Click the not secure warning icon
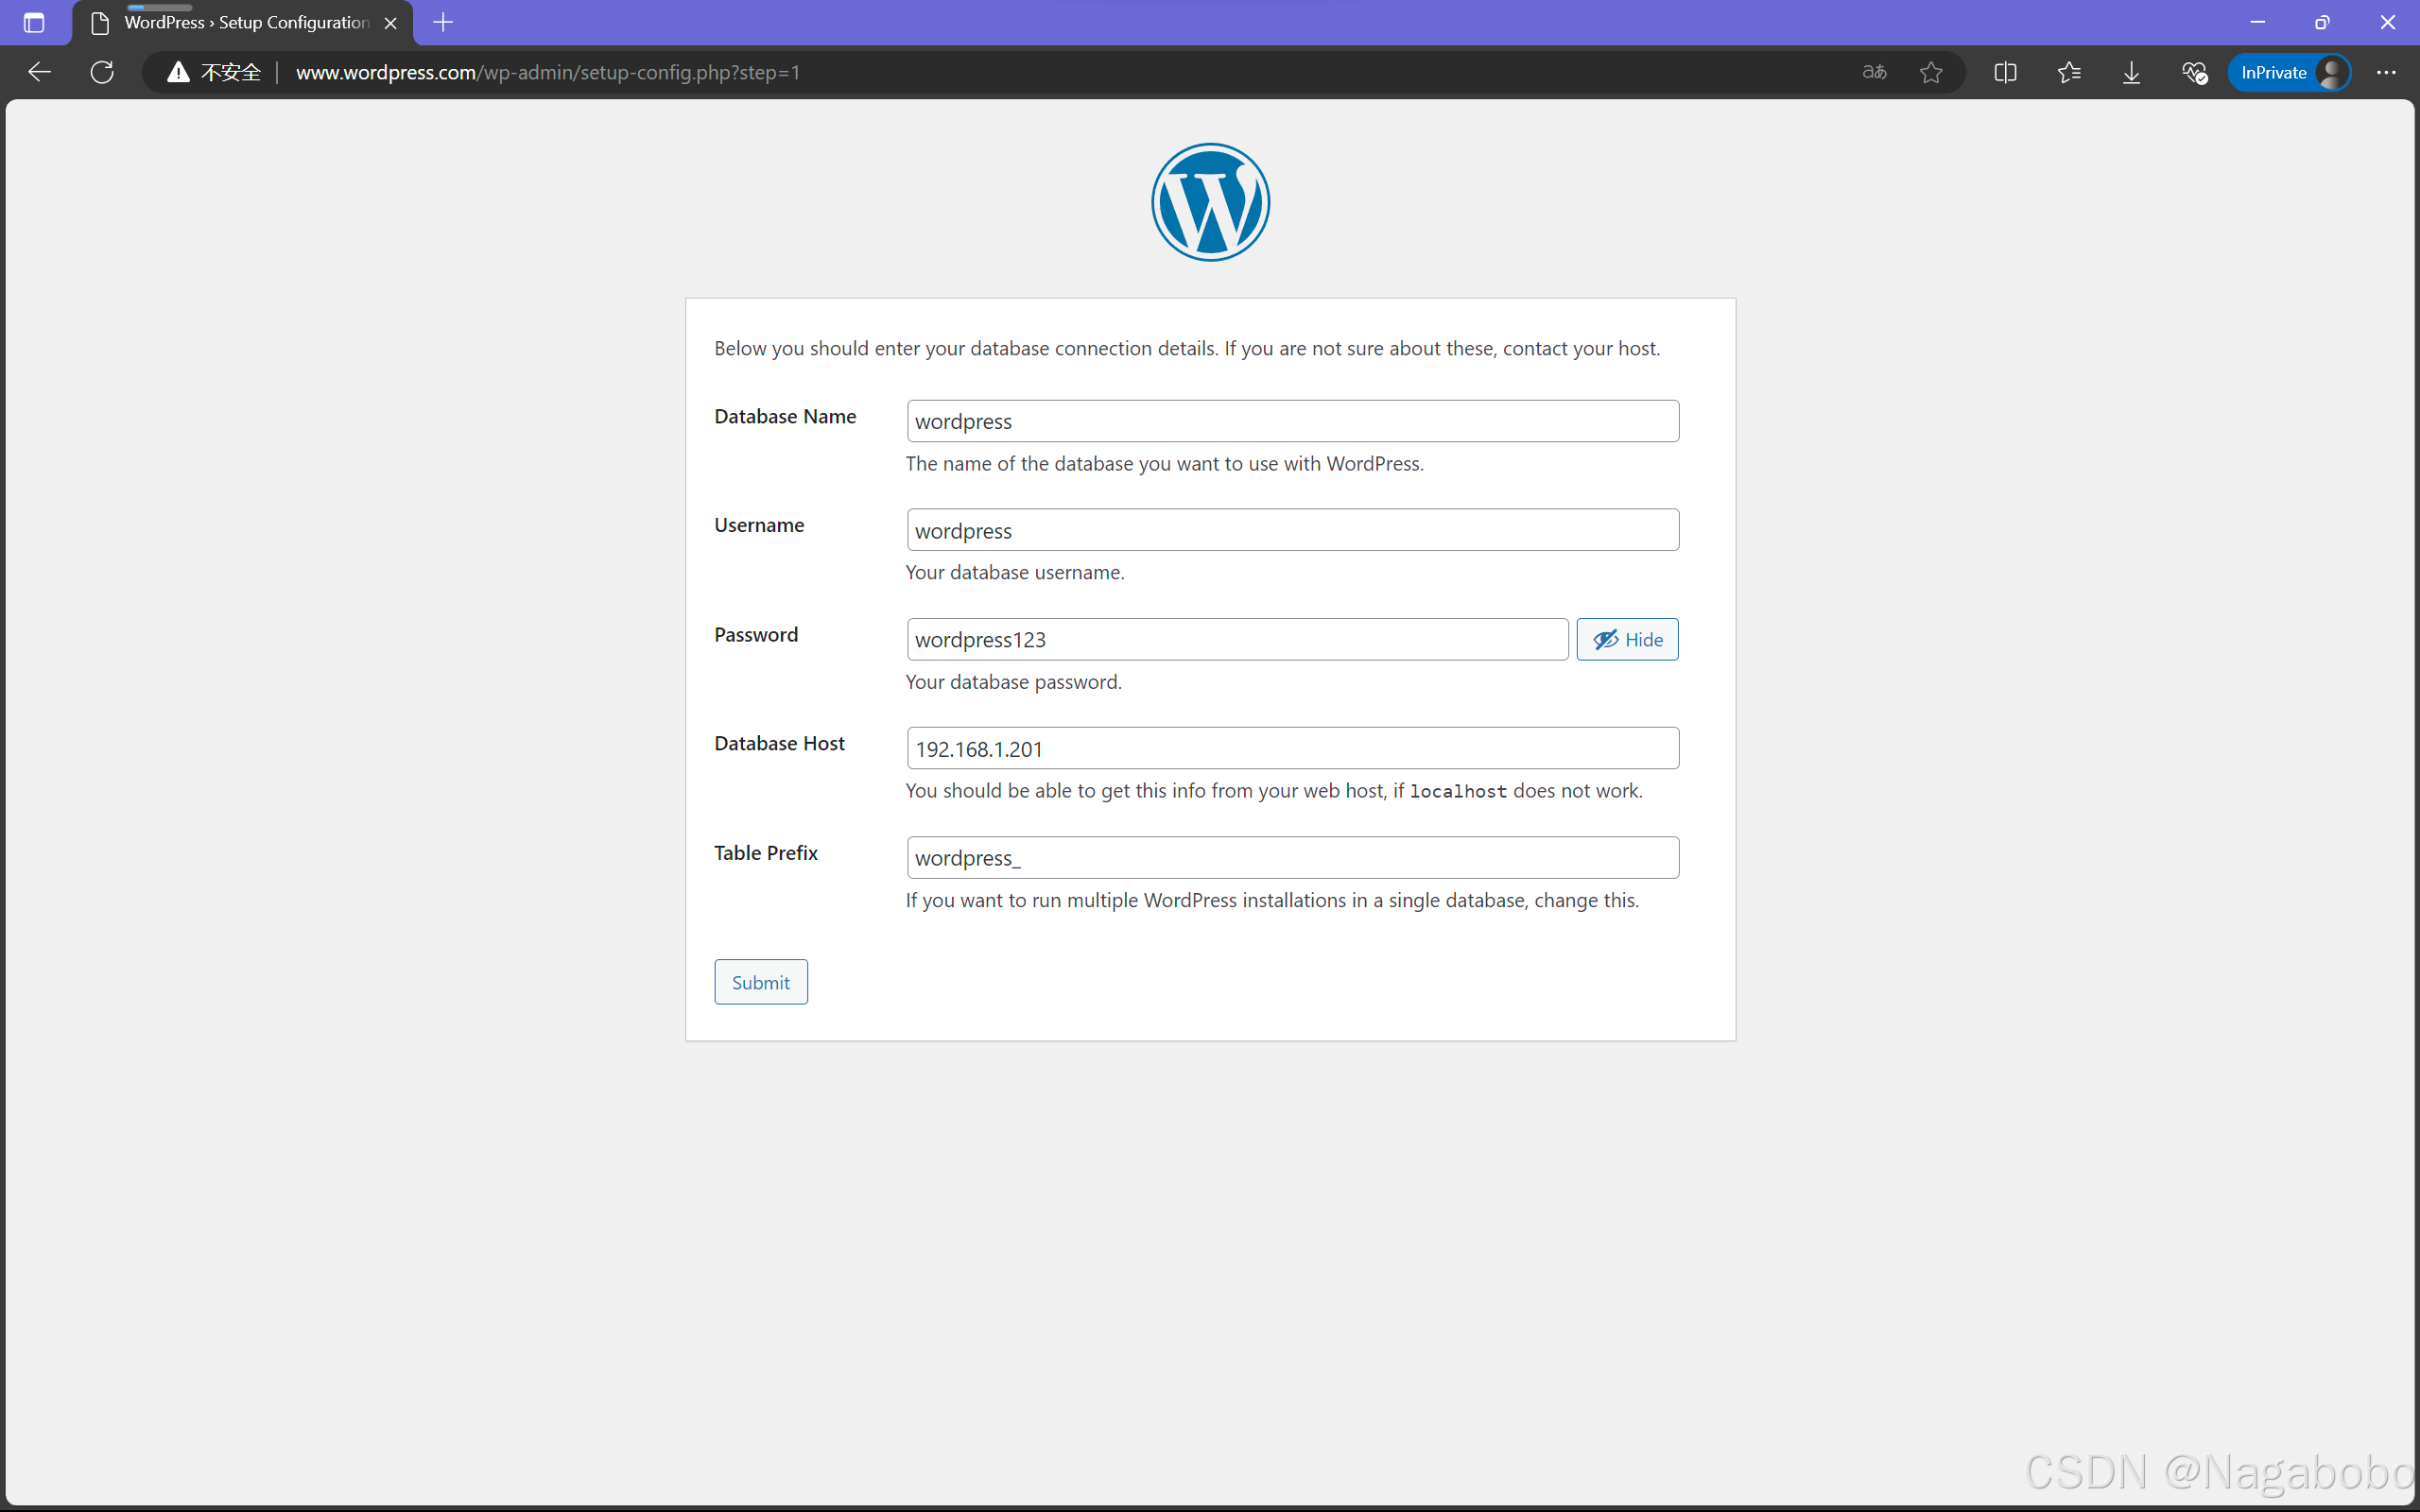The image size is (2420, 1512). tap(178, 72)
